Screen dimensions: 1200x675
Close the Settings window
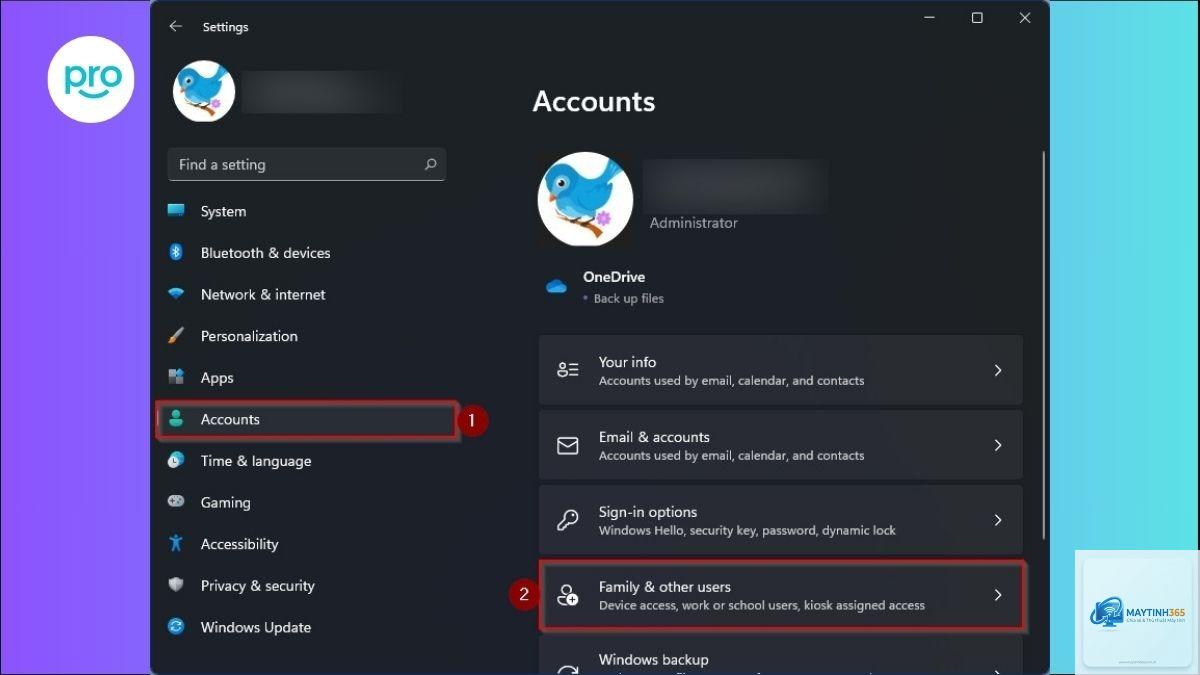click(1025, 18)
